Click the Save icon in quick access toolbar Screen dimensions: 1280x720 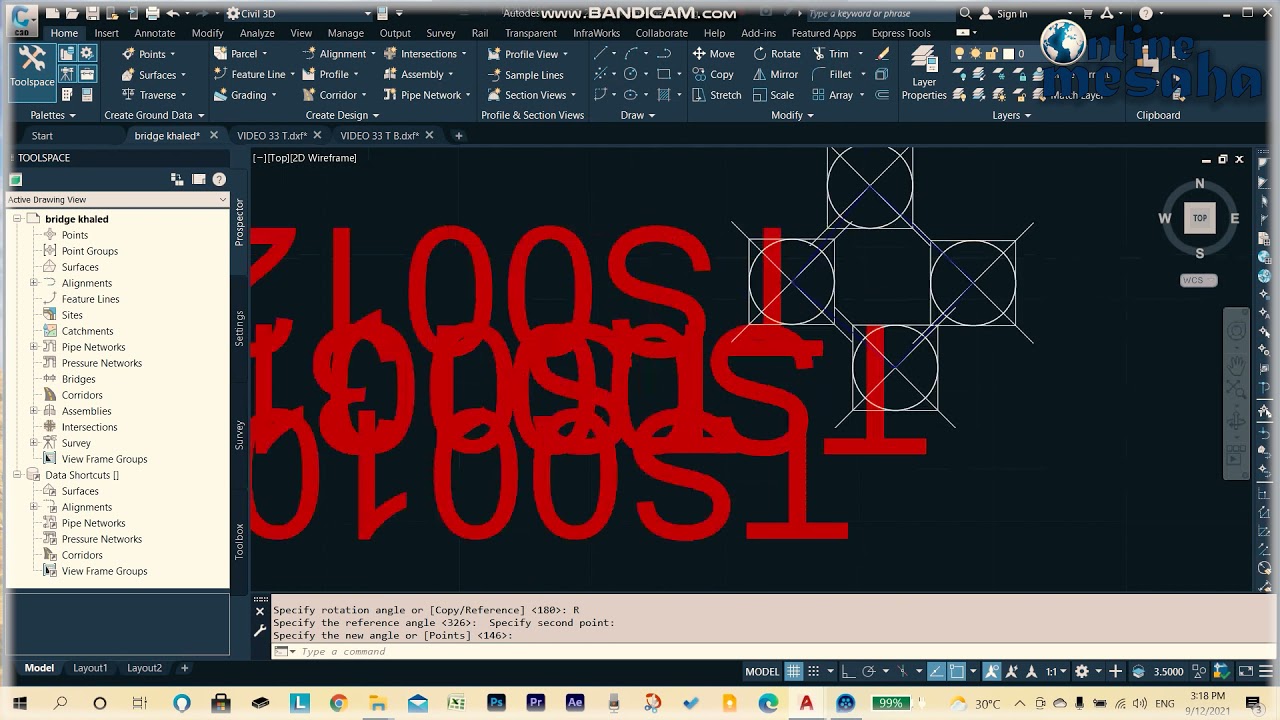coord(92,14)
